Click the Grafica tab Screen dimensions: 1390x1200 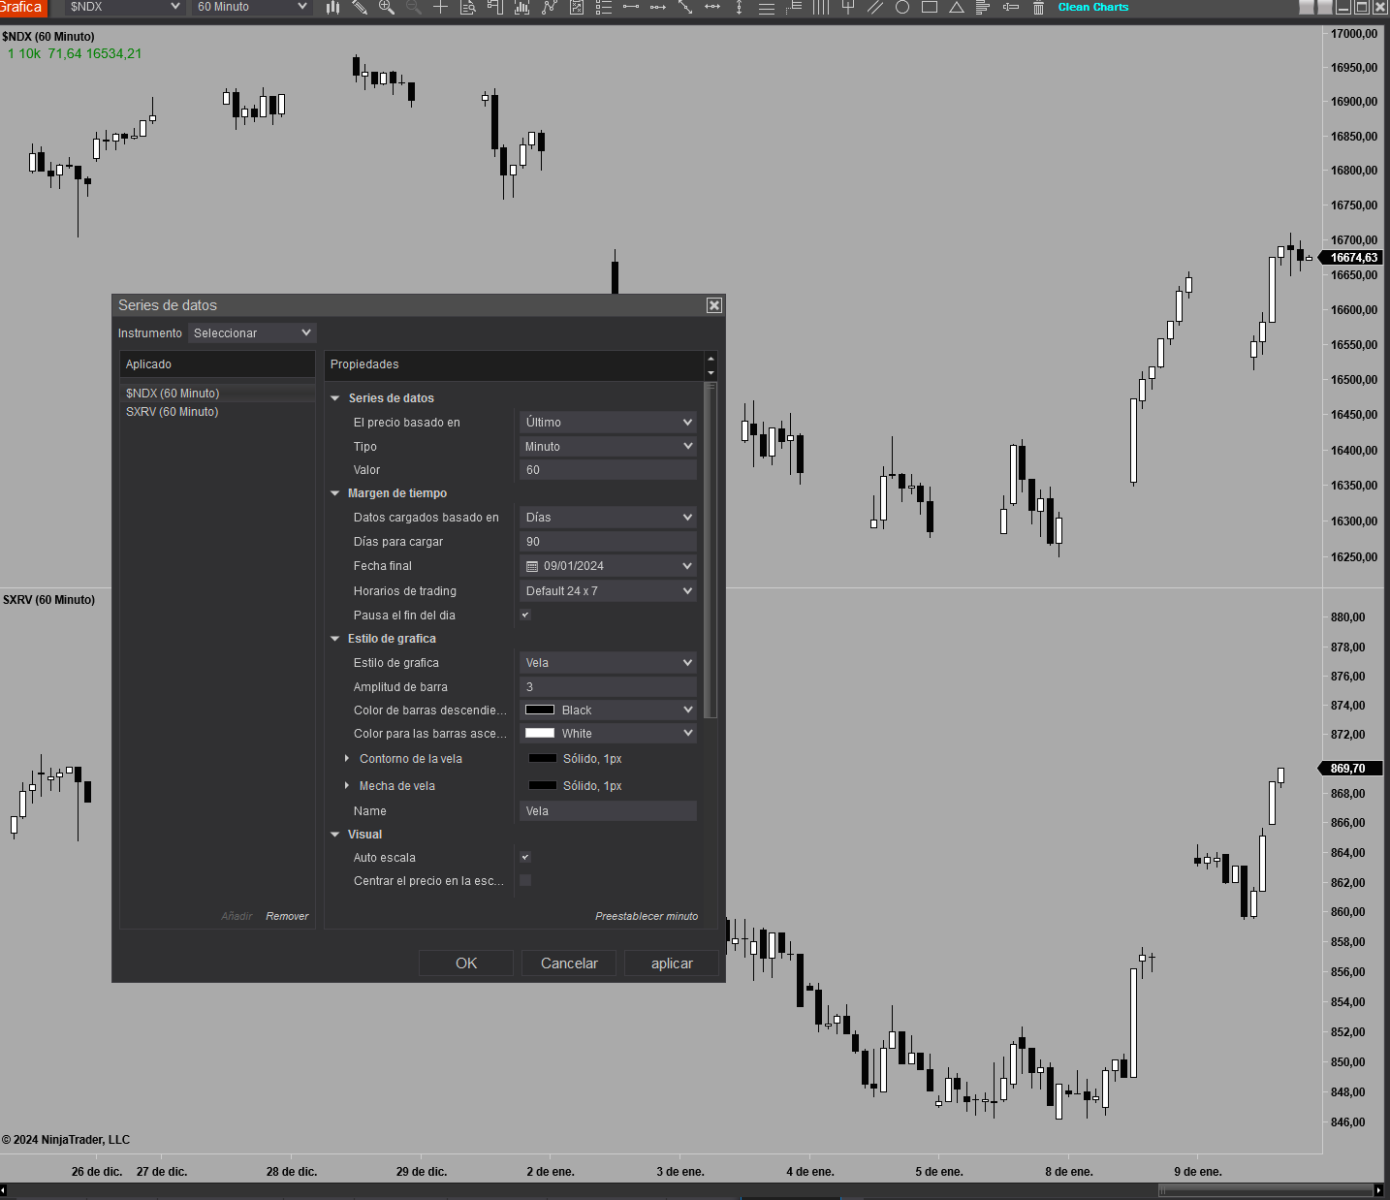pyautogui.click(x=22, y=7)
